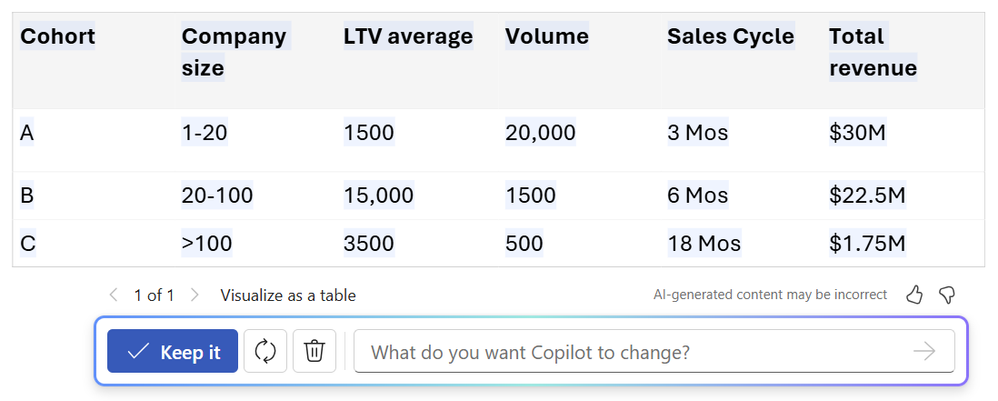
Task: Click the Visualize as a table prompt text
Action: (288, 295)
